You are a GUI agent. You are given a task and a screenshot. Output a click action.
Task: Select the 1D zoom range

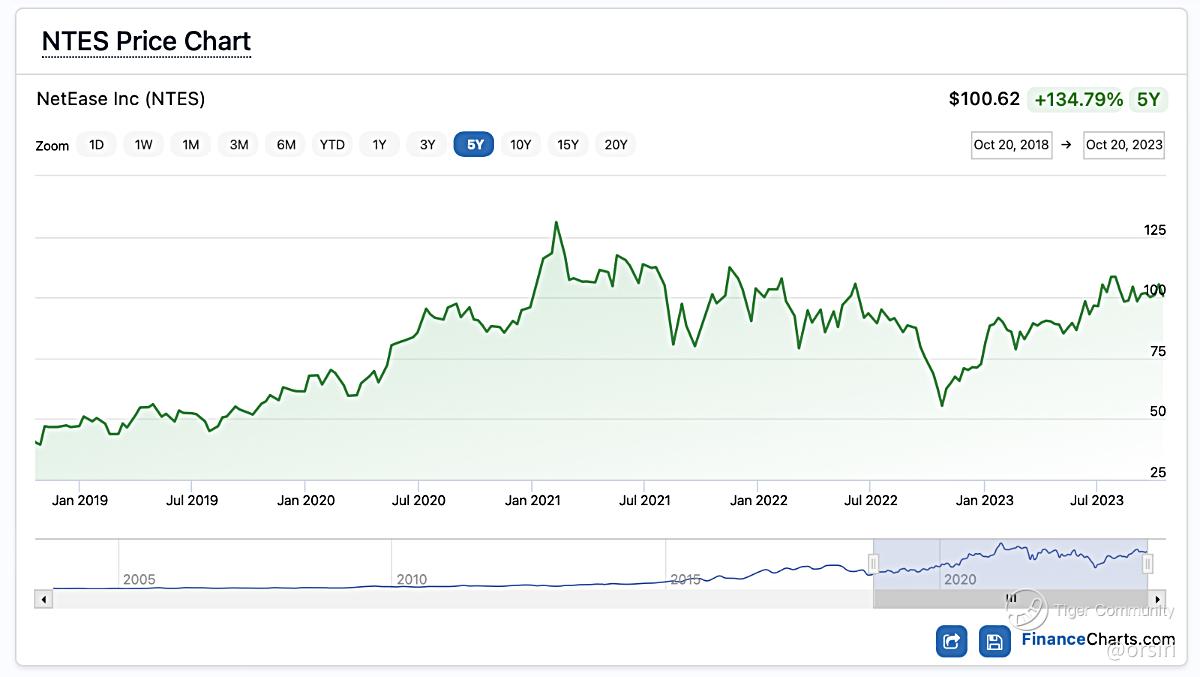tap(97, 144)
